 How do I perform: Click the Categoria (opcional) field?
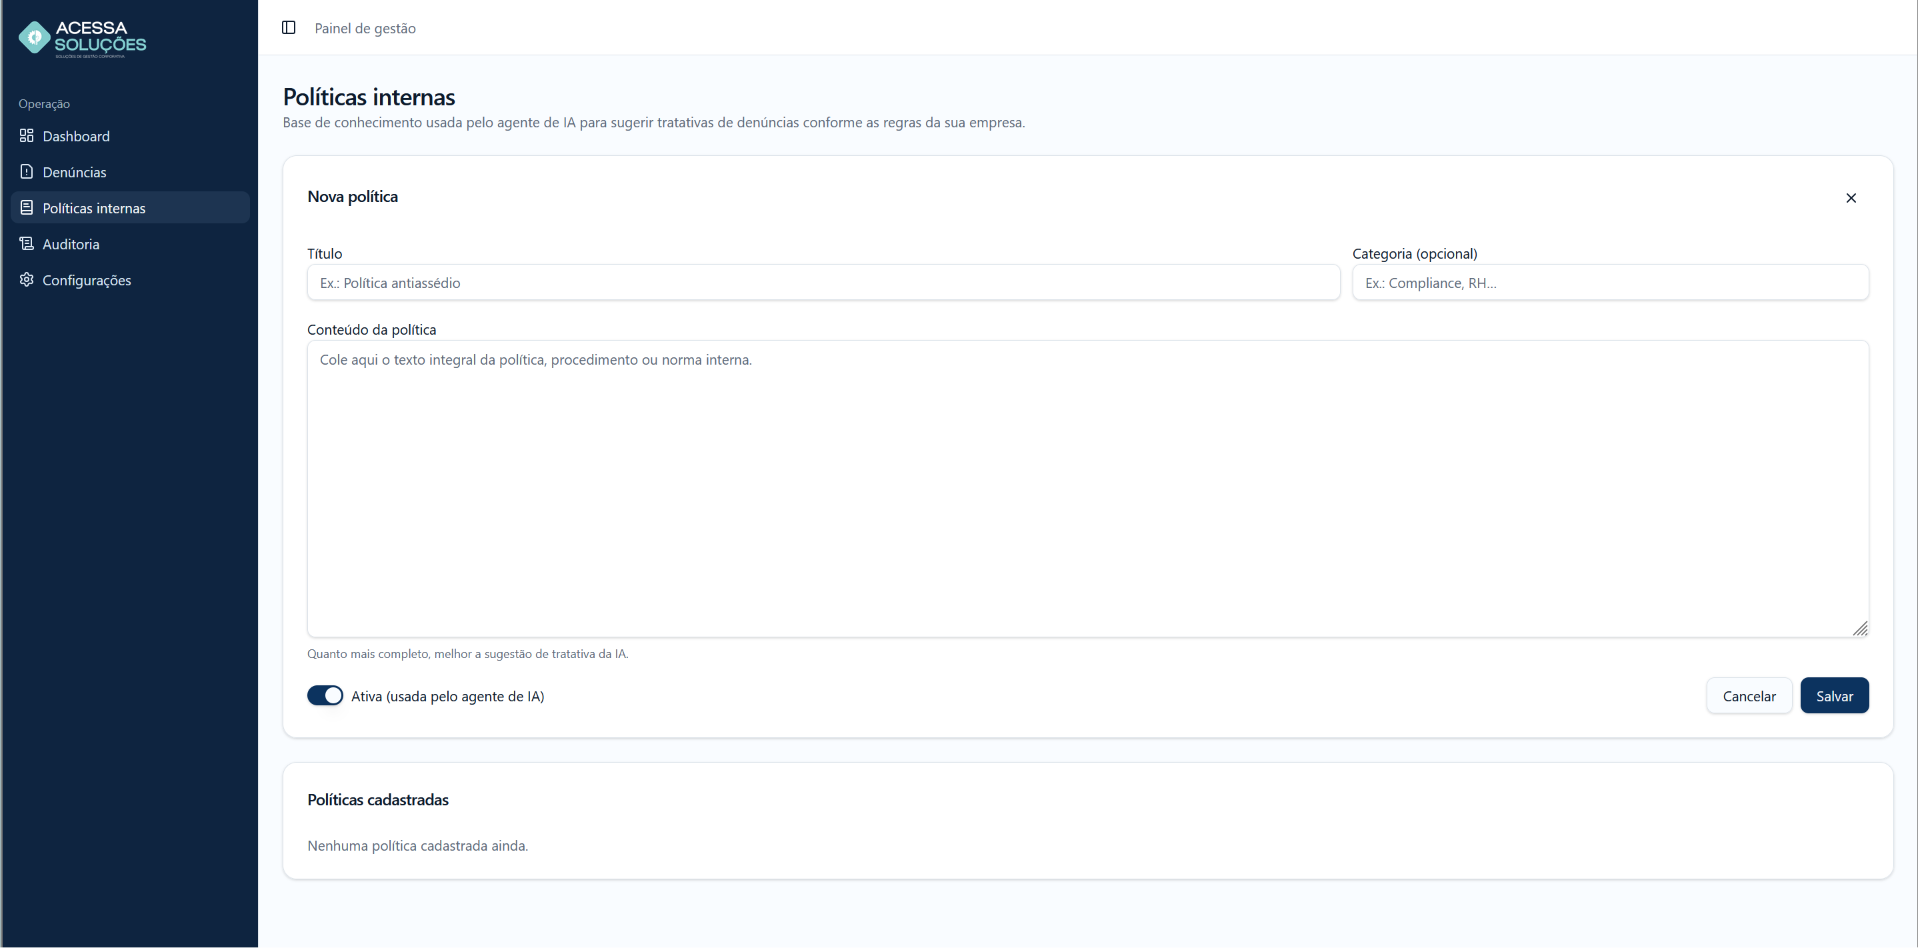[x=1610, y=283]
